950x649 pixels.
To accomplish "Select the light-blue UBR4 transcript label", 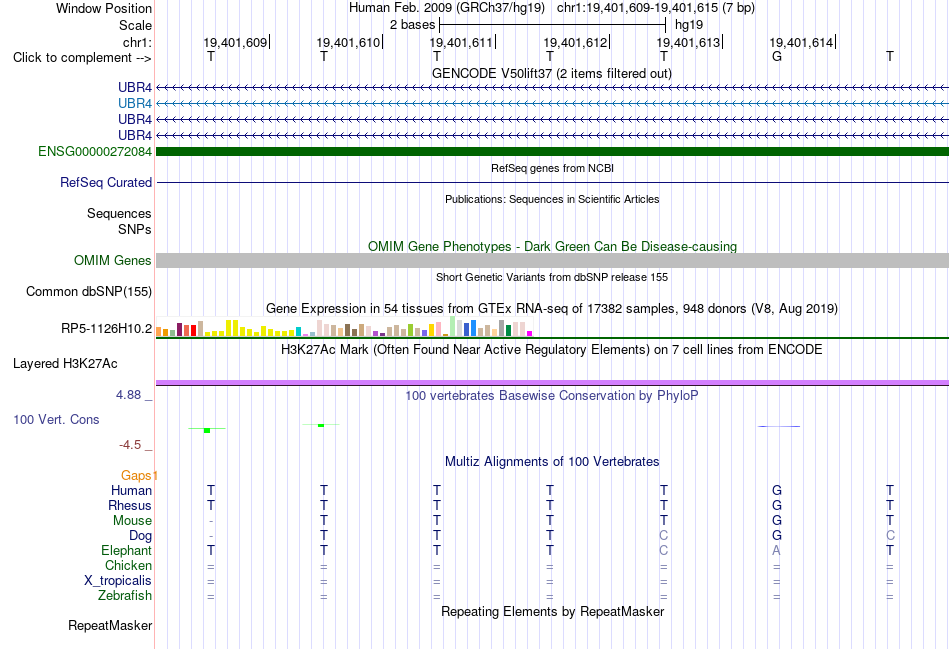I will [x=135, y=104].
